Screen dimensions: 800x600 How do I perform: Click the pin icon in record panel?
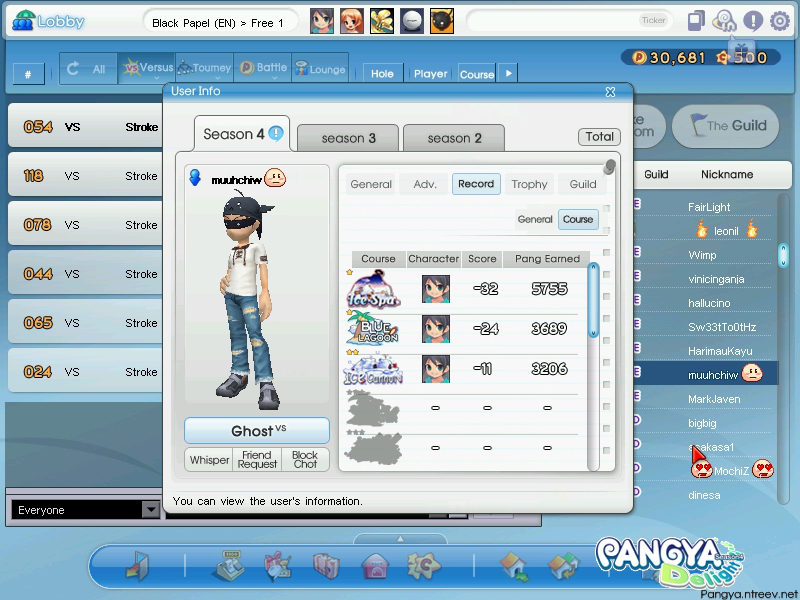[609, 167]
